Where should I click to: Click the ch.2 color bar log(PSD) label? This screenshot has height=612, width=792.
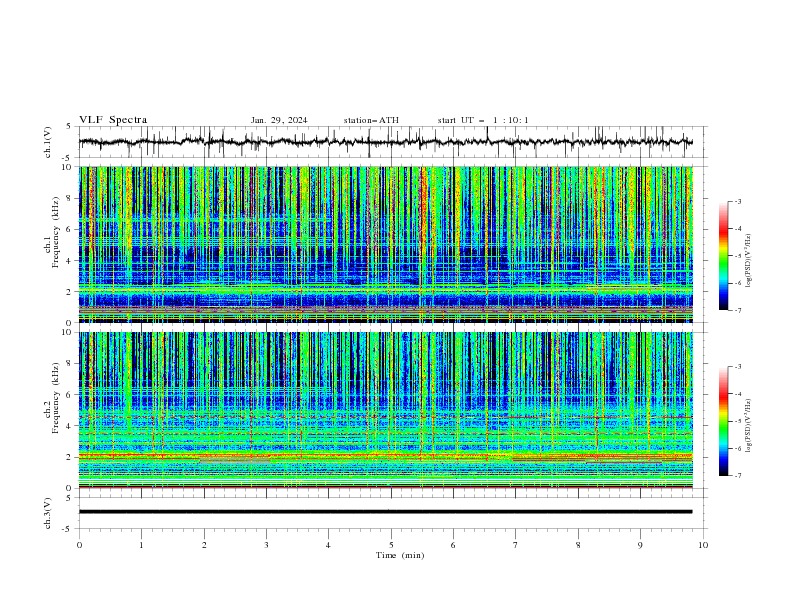(x=748, y=426)
